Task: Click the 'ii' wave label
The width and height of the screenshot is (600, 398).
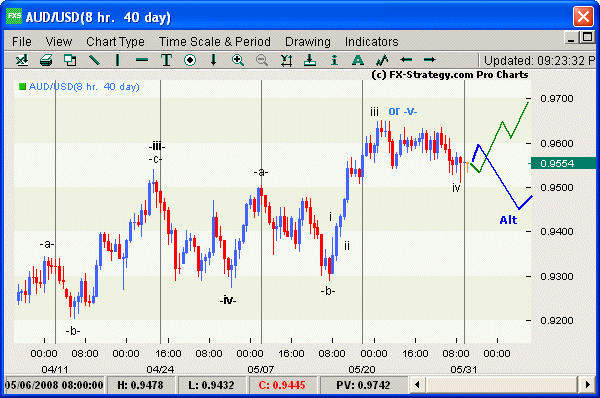Action: 347,245
